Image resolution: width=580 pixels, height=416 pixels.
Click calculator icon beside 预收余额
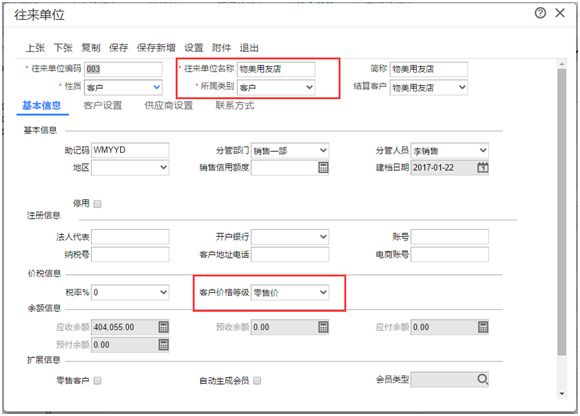(x=323, y=327)
